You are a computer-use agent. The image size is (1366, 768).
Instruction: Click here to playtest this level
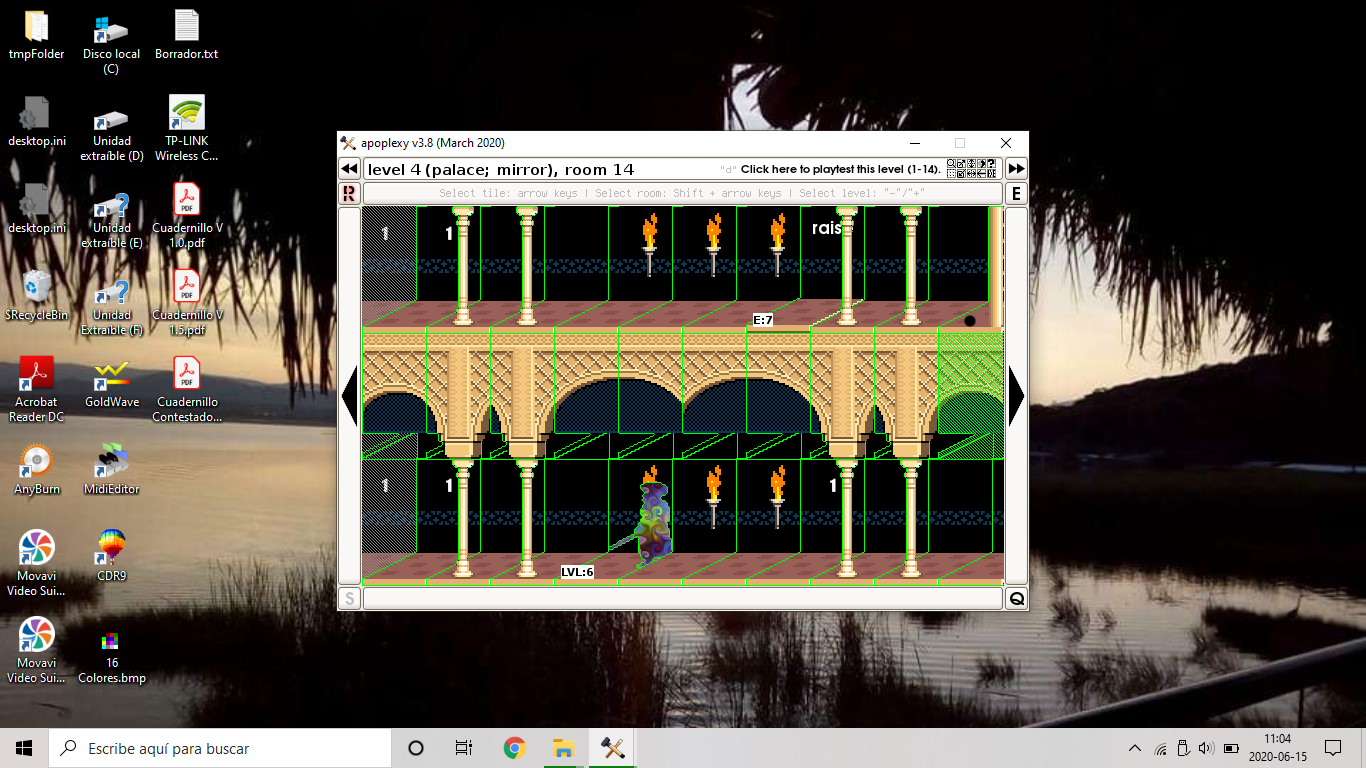tap(840, 169)
